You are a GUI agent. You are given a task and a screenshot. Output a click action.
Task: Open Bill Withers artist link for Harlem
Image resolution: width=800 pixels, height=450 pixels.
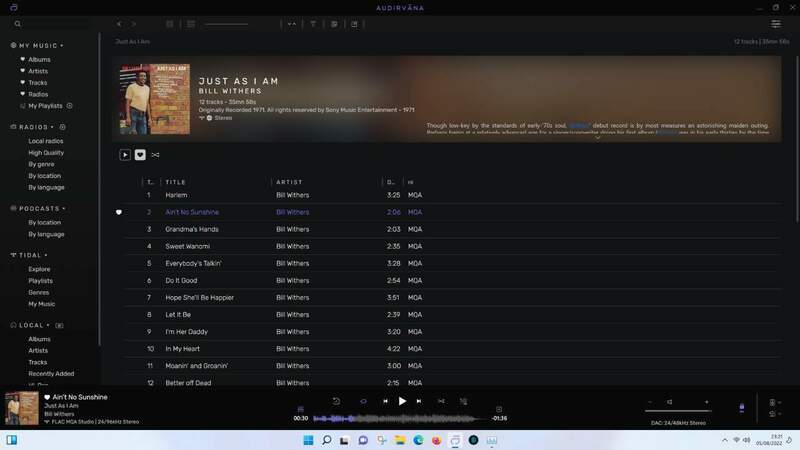tap(292, 195)
